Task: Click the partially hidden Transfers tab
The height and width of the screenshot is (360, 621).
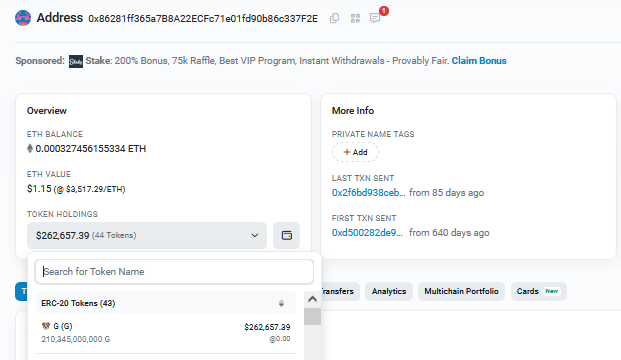Action: [x=340, y=291]
